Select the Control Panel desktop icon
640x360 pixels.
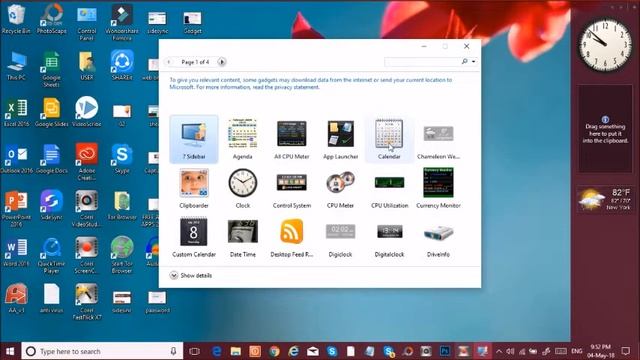tap(87, 23)
